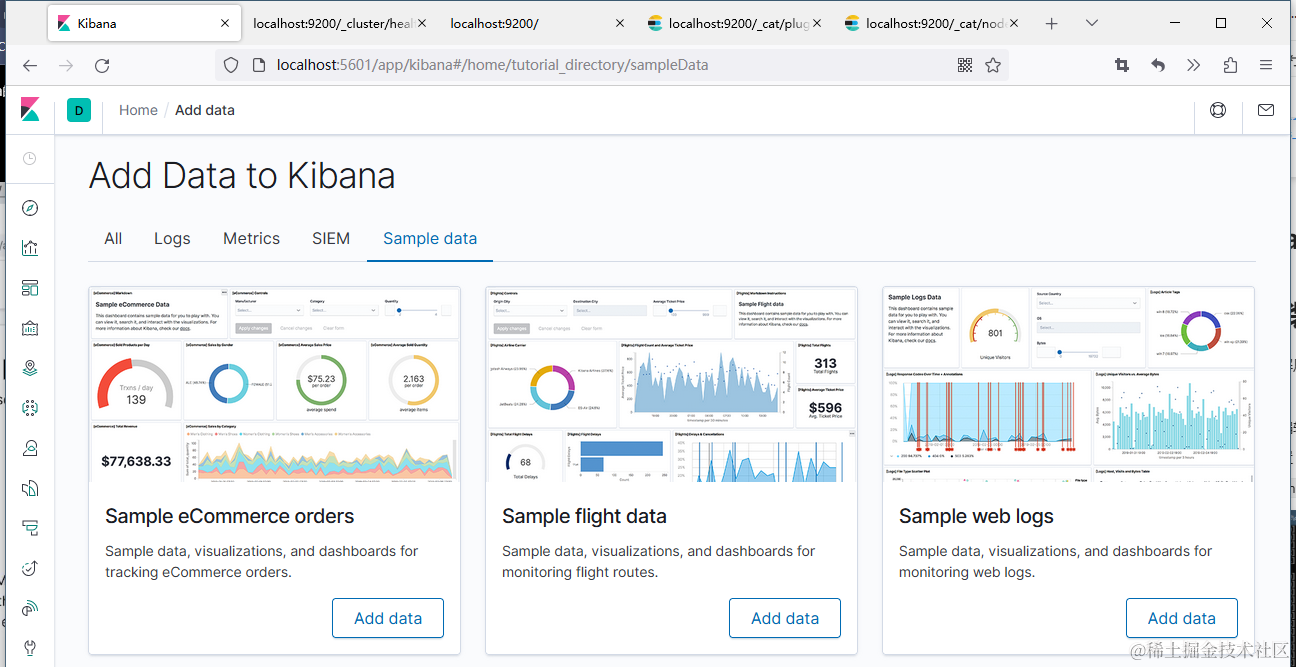The height and width of the screenshot is (667, 1296).
Task: Click the QR code icon in address bar
Action: [x=965, y=65]
